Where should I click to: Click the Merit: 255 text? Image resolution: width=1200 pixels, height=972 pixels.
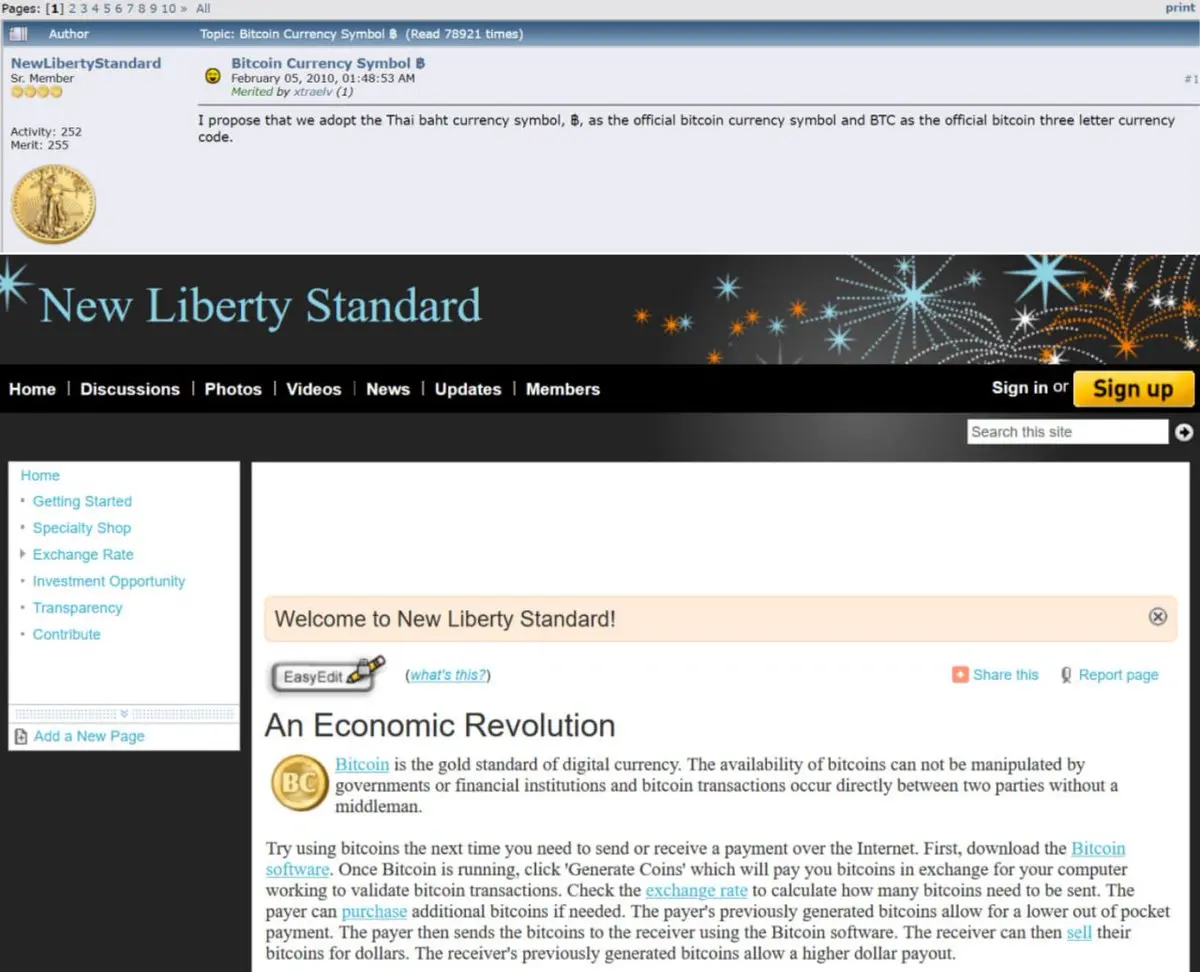click(39, 145)
